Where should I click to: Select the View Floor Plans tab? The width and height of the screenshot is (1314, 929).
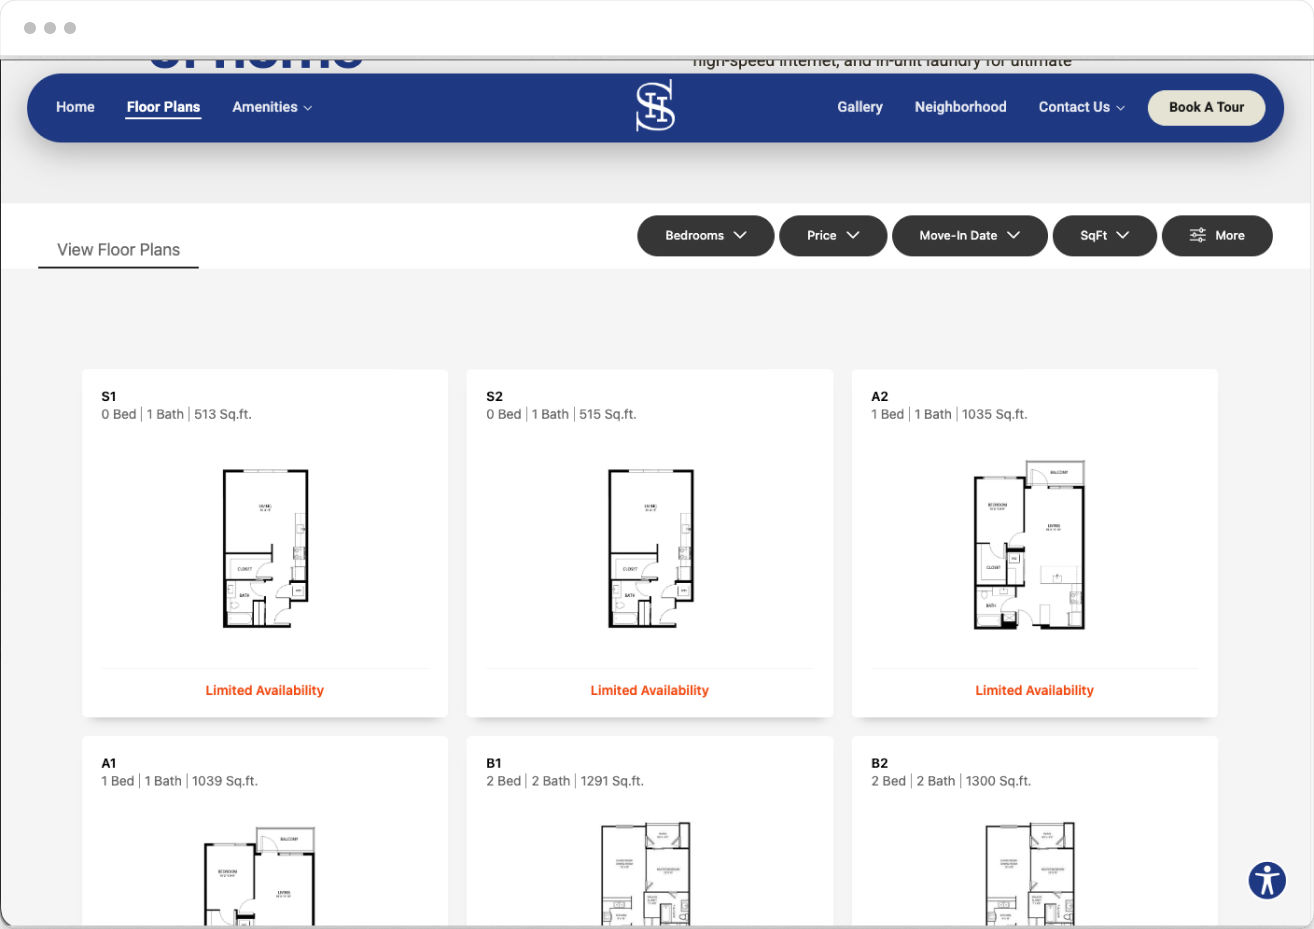[118, 250]
